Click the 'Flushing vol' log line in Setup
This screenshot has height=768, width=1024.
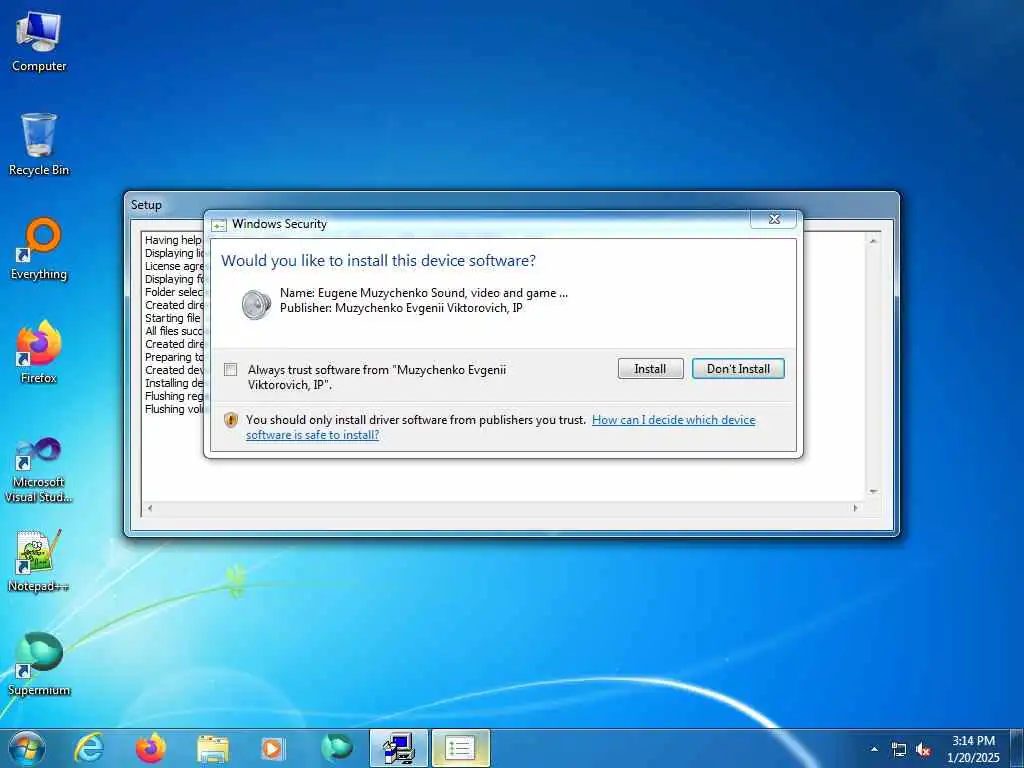pos(174,409)
